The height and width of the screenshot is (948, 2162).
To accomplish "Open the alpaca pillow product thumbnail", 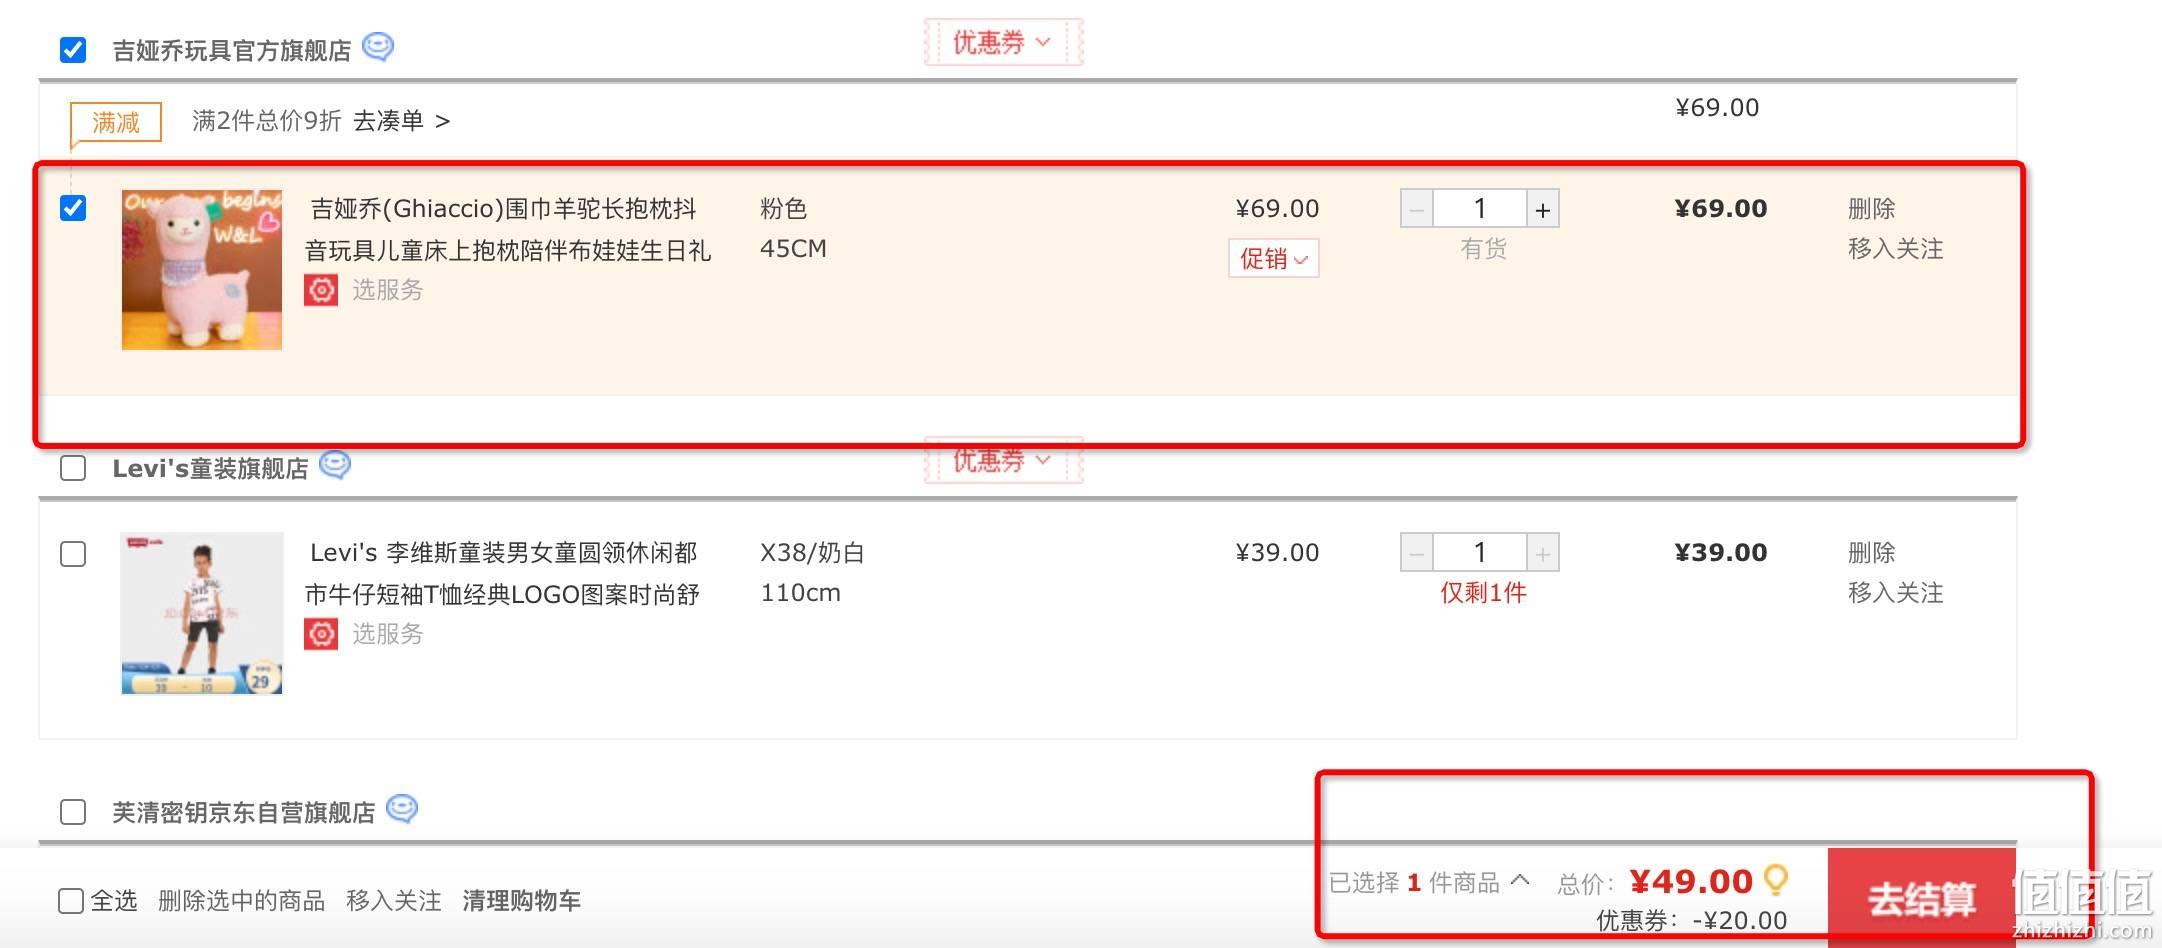I will click(x=202, y=270).
